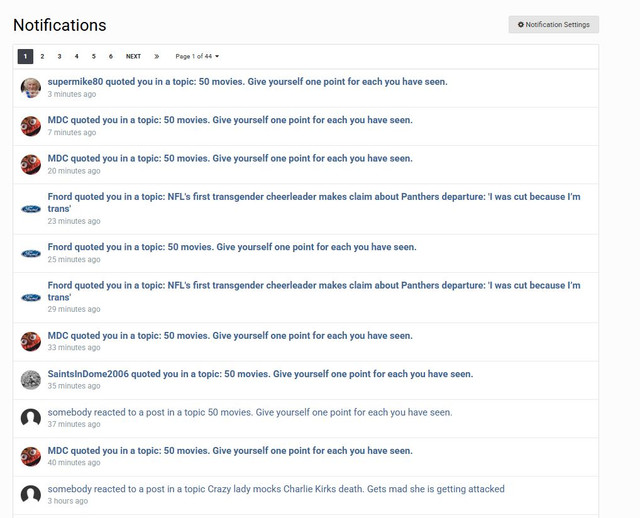Click '7 minutes ago' timestamp
640x518 pixels.
tap(72, 133)
